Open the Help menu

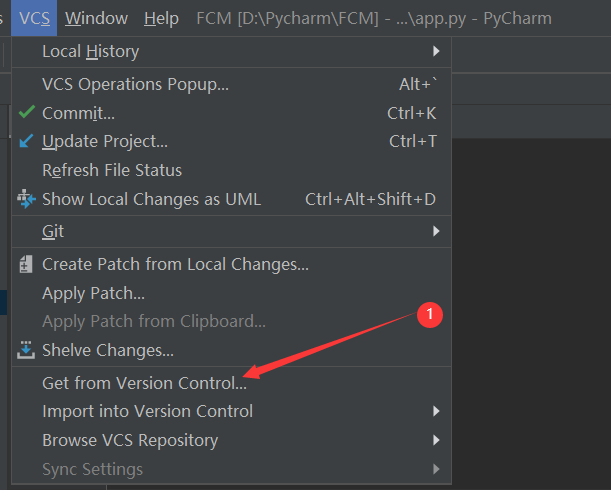[161, 18]
